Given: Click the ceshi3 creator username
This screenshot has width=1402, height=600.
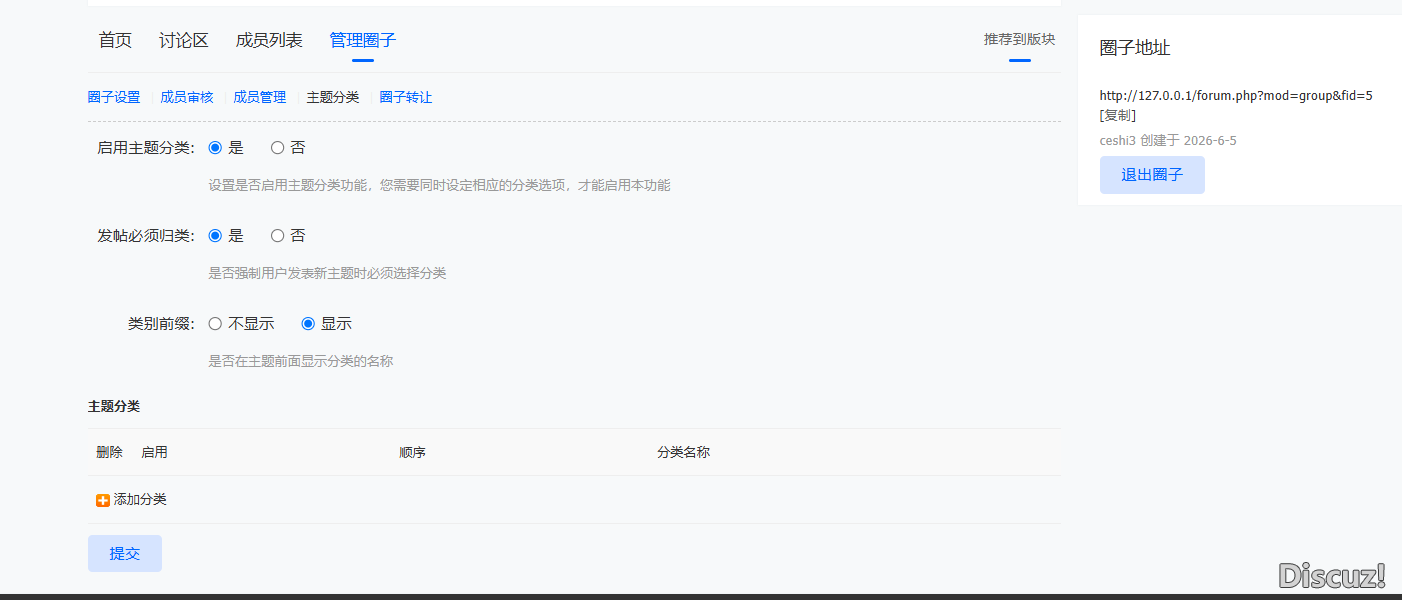Looking at the screenshot, I should point(1118,141).
